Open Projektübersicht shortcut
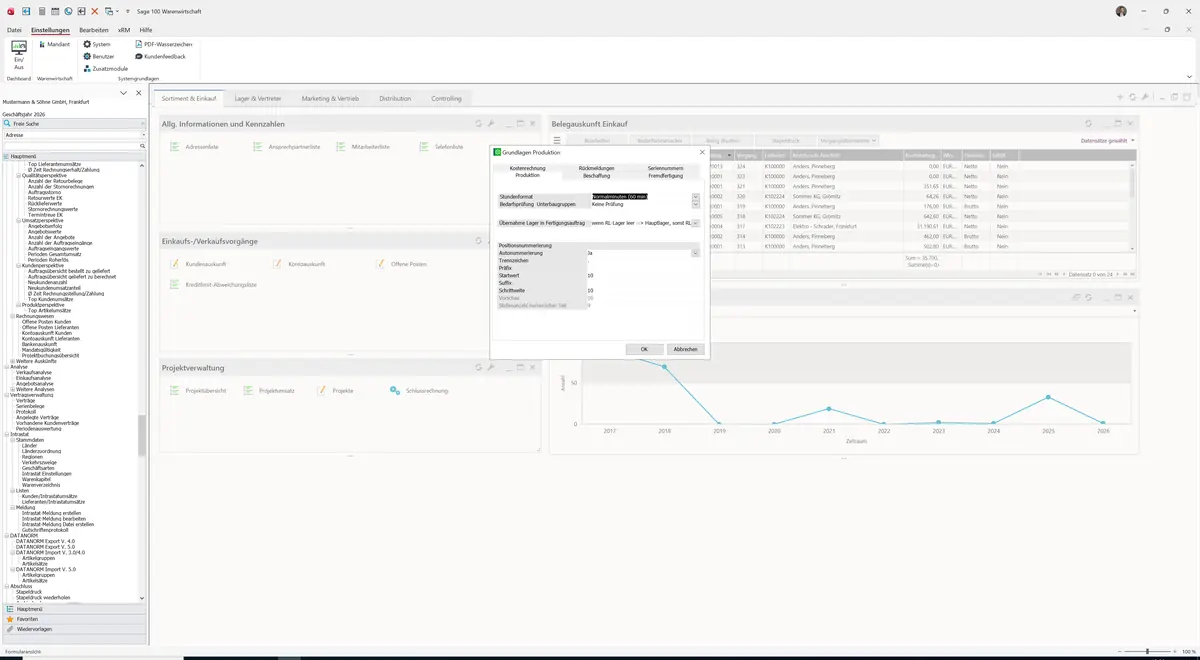1200x660 pixels. (199, 391)
